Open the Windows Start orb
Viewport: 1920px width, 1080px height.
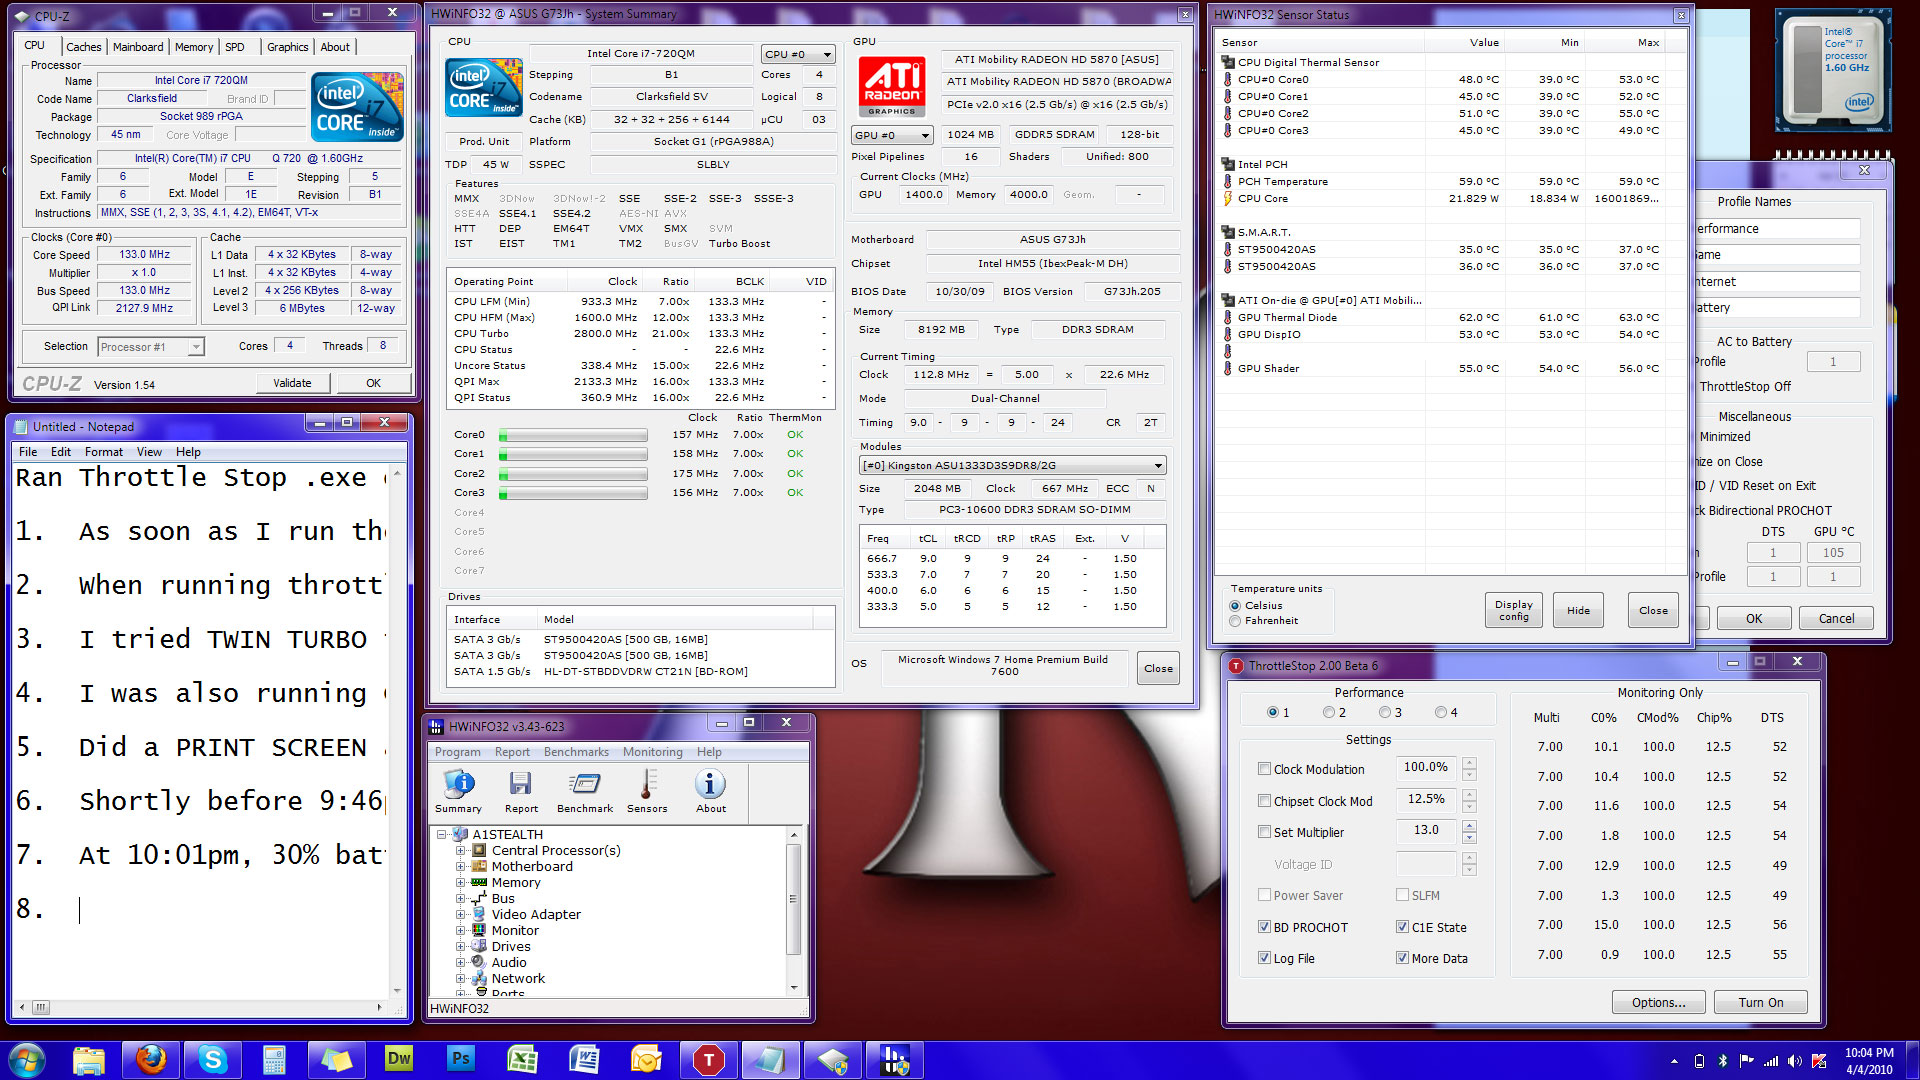[x=26, y=1060]
